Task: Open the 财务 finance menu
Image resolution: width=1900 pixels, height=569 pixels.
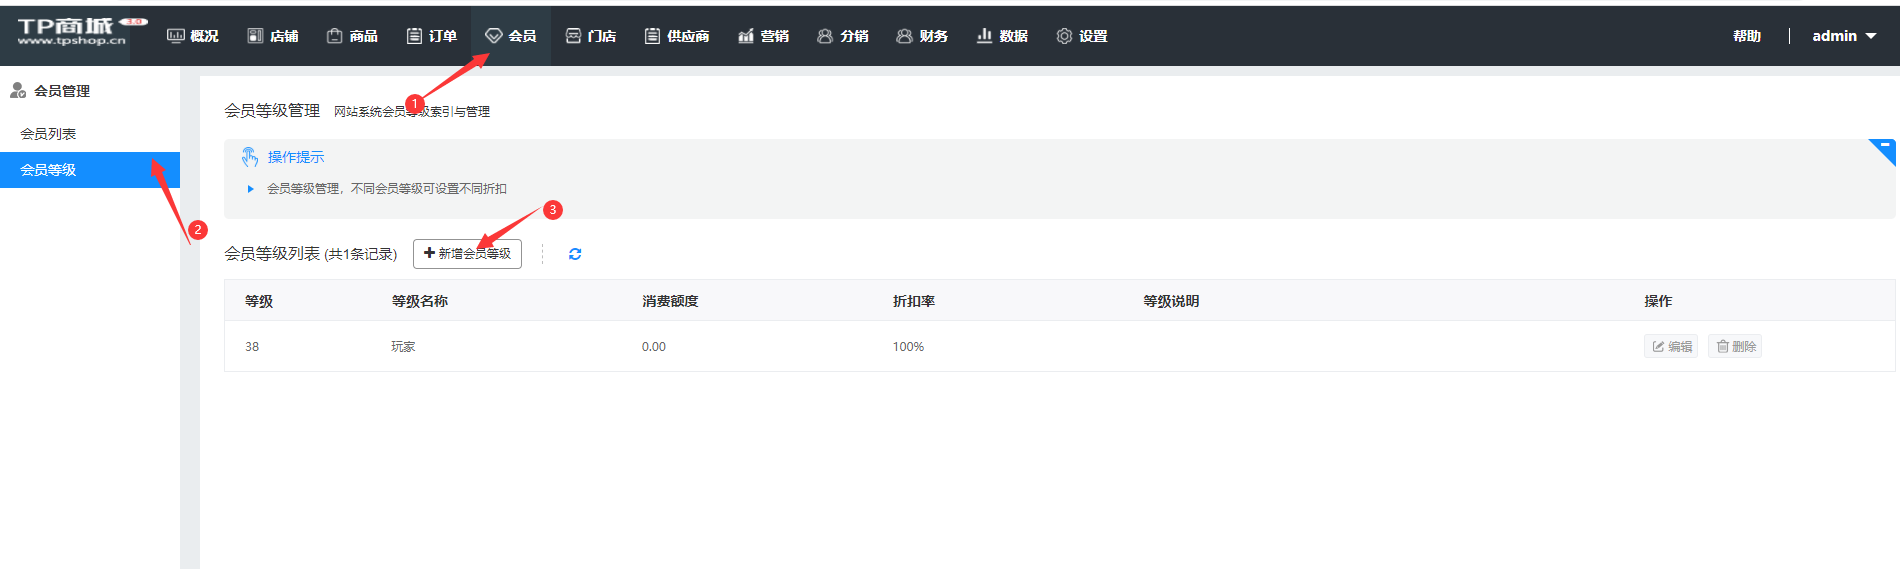Action: point(922,36)
